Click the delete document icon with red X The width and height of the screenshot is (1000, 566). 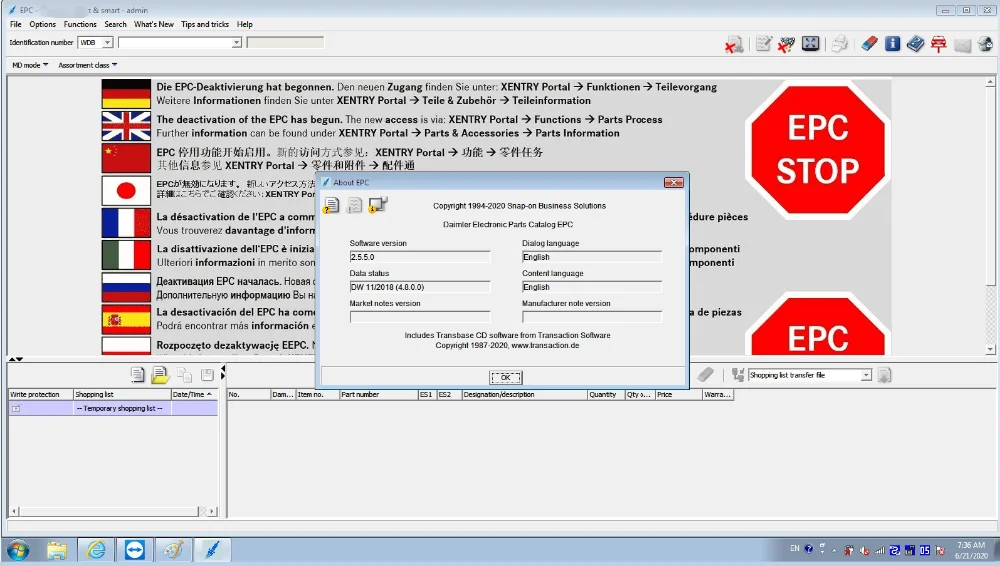coord(734,44)
